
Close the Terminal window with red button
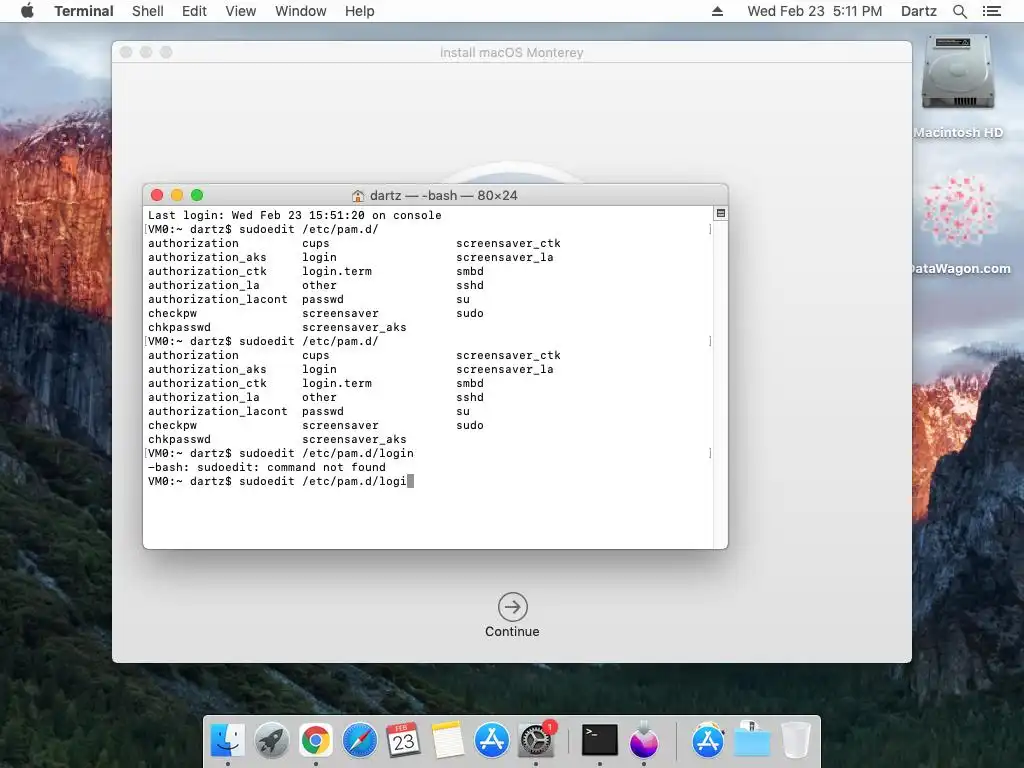pos(157,195)
